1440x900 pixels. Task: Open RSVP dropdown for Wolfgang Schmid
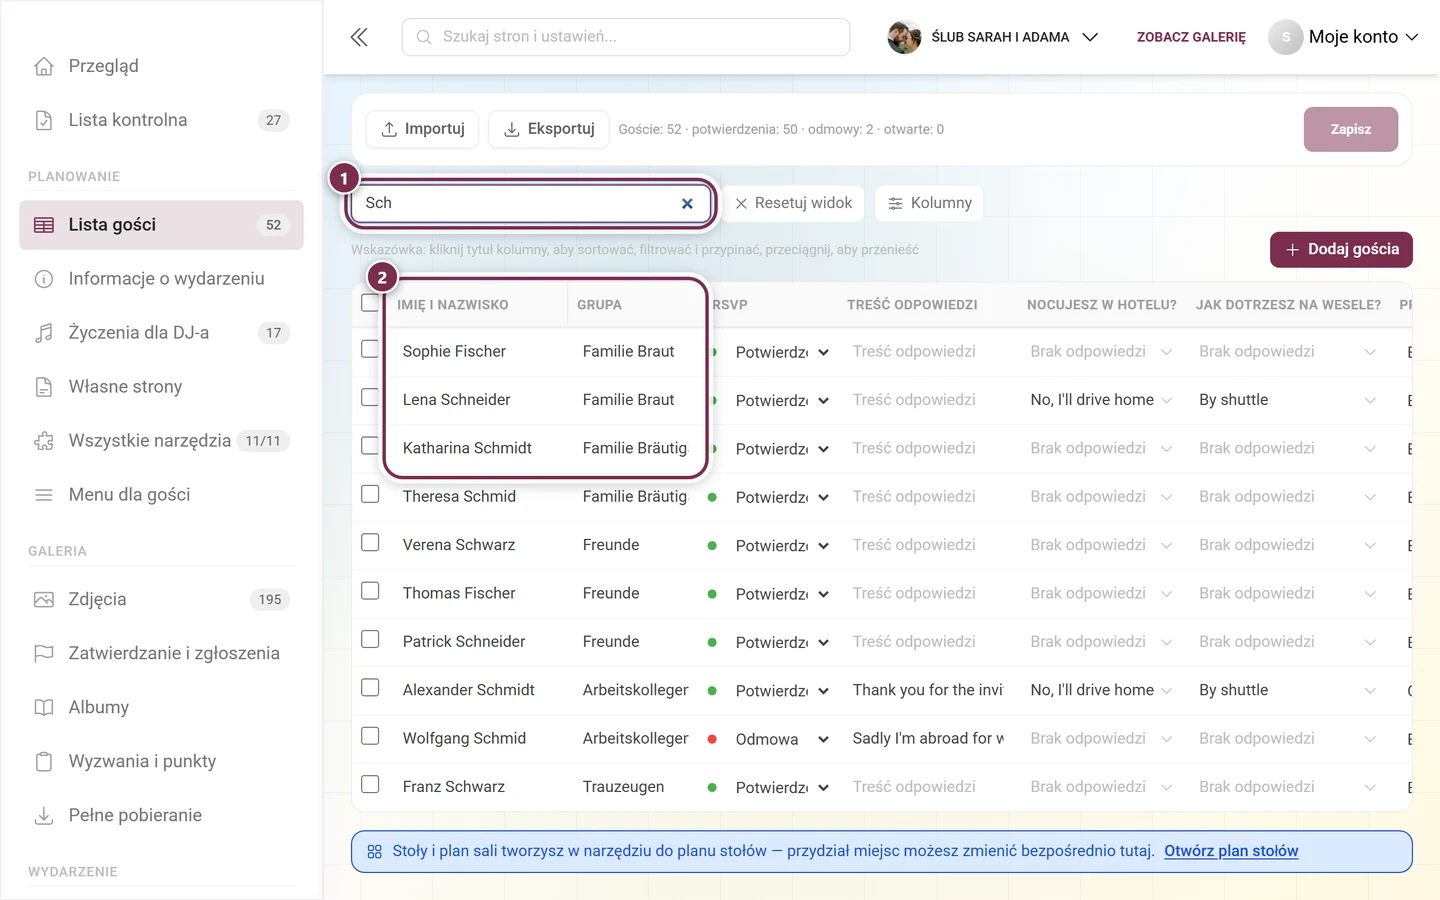tap(782, 739)
